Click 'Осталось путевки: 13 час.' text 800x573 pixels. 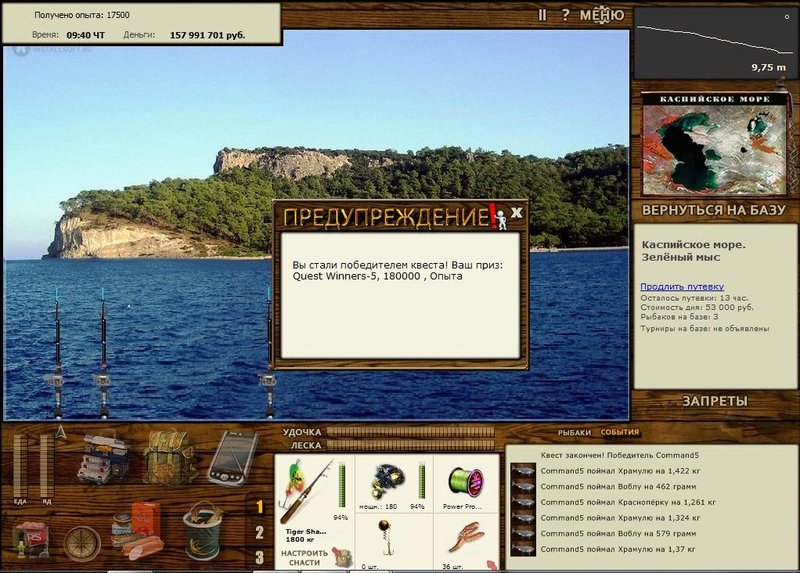(694, 298)
